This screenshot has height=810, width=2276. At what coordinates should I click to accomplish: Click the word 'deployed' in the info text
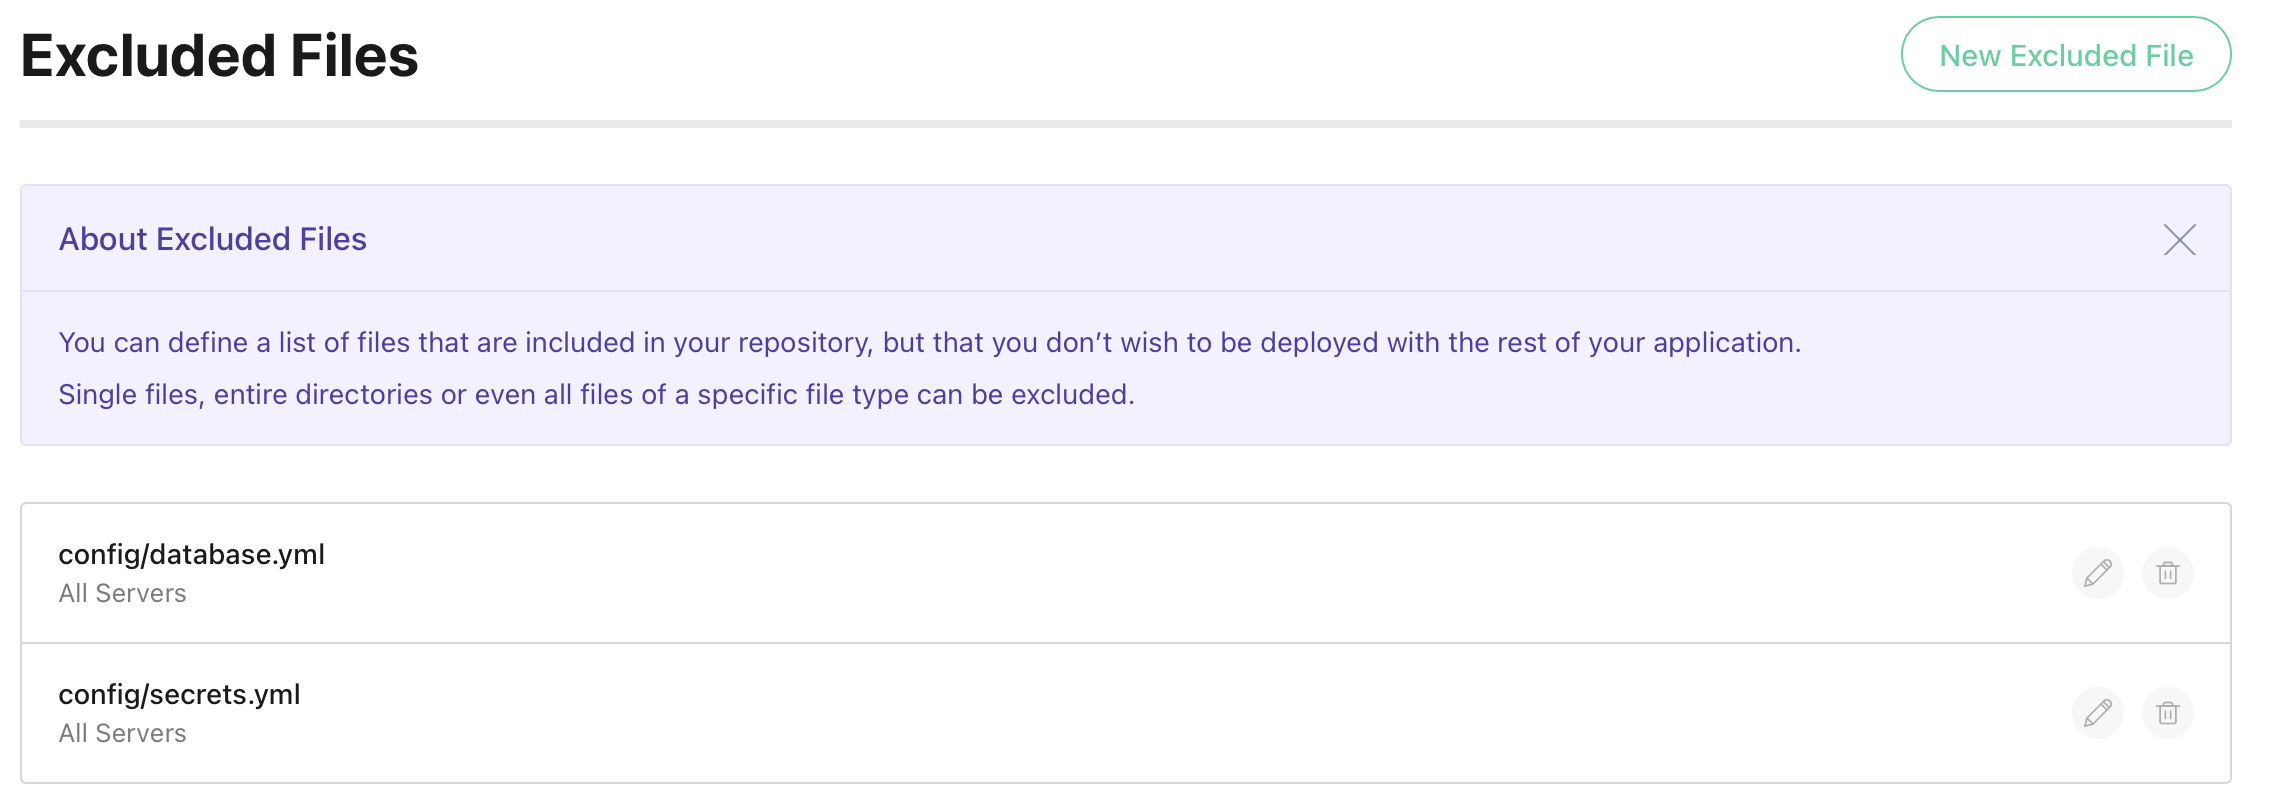pos(1319,343)
